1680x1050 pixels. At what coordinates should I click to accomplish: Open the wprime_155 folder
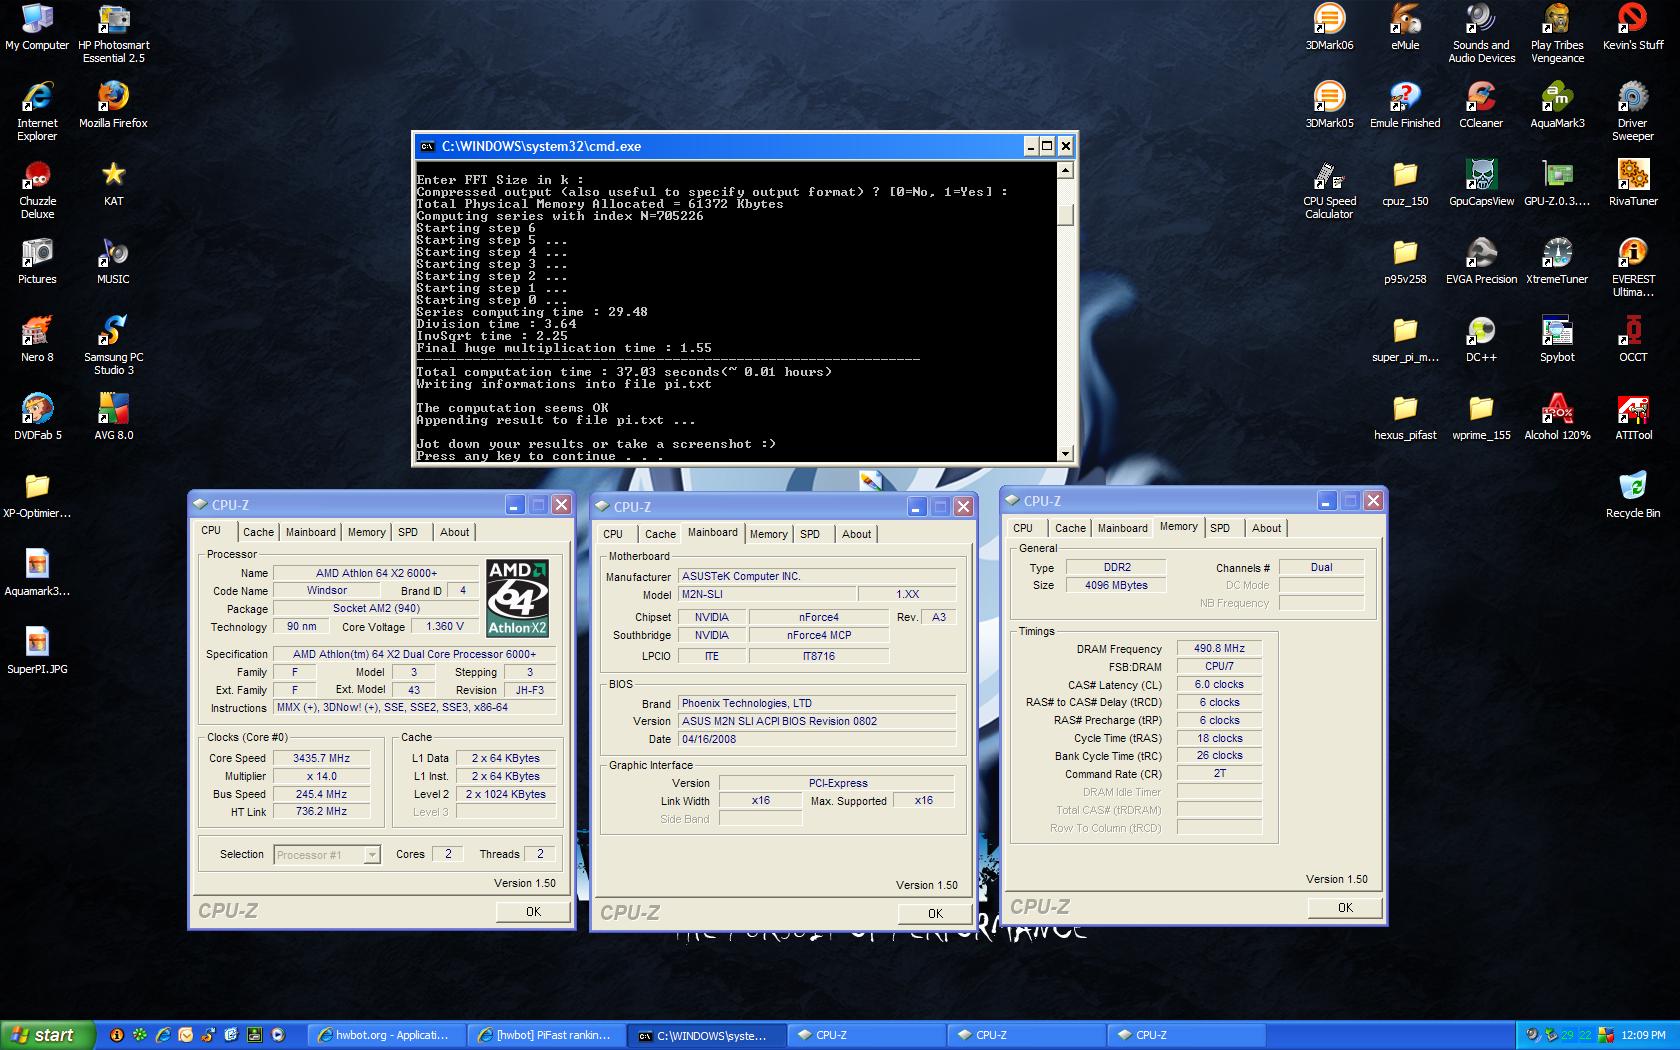coord(1481,417)
